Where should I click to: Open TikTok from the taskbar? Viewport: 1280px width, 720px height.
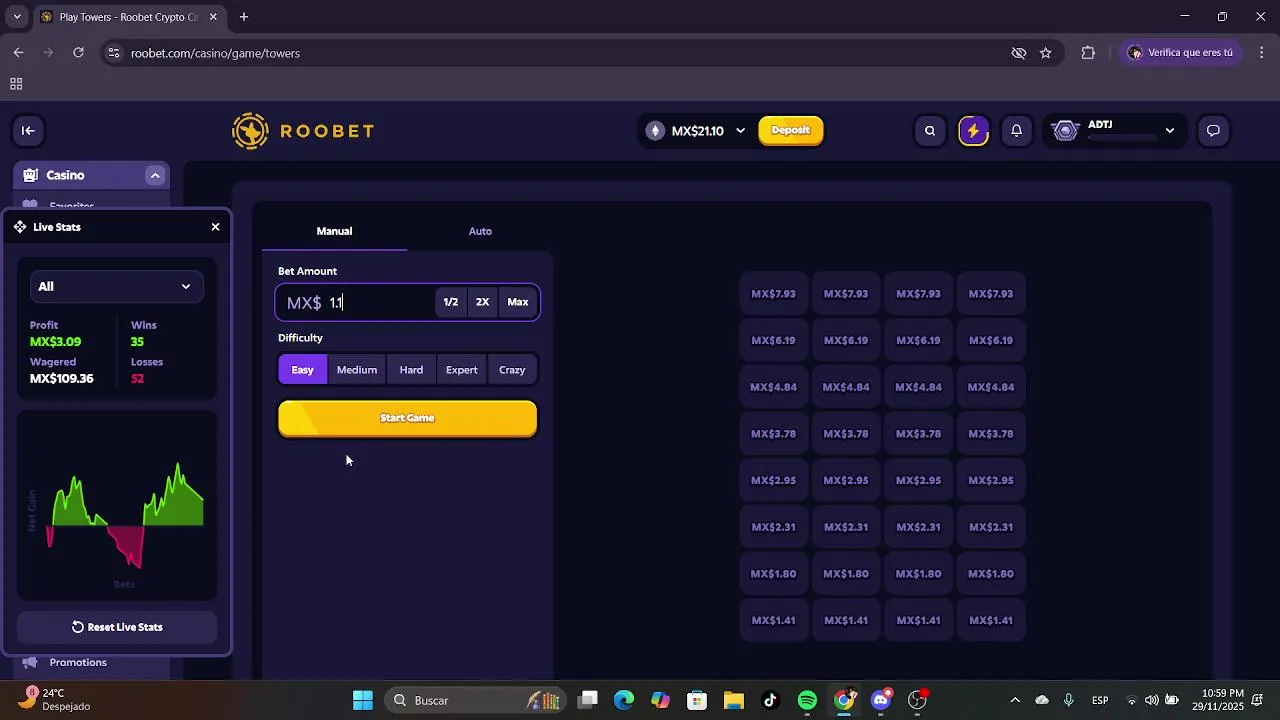coord(770,700)
